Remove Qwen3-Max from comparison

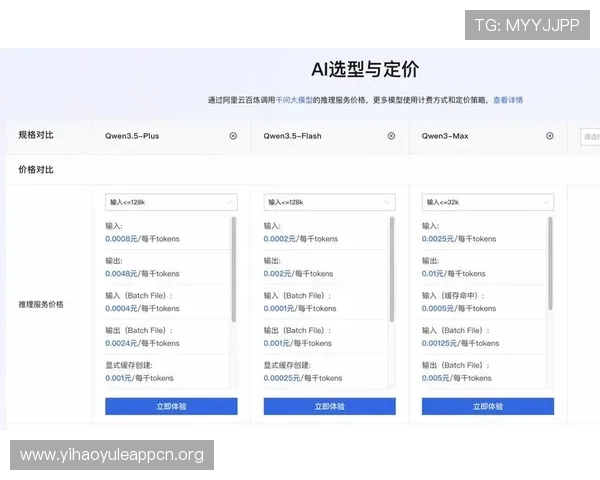(x=549, y=136)
